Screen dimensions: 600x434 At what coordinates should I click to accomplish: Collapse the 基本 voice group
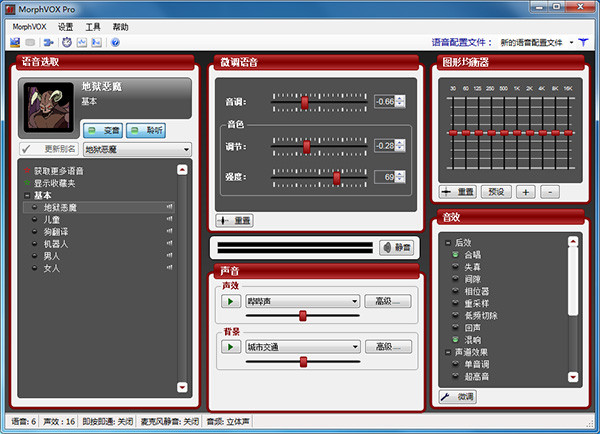pyautogui.click(x=27, y=195)
